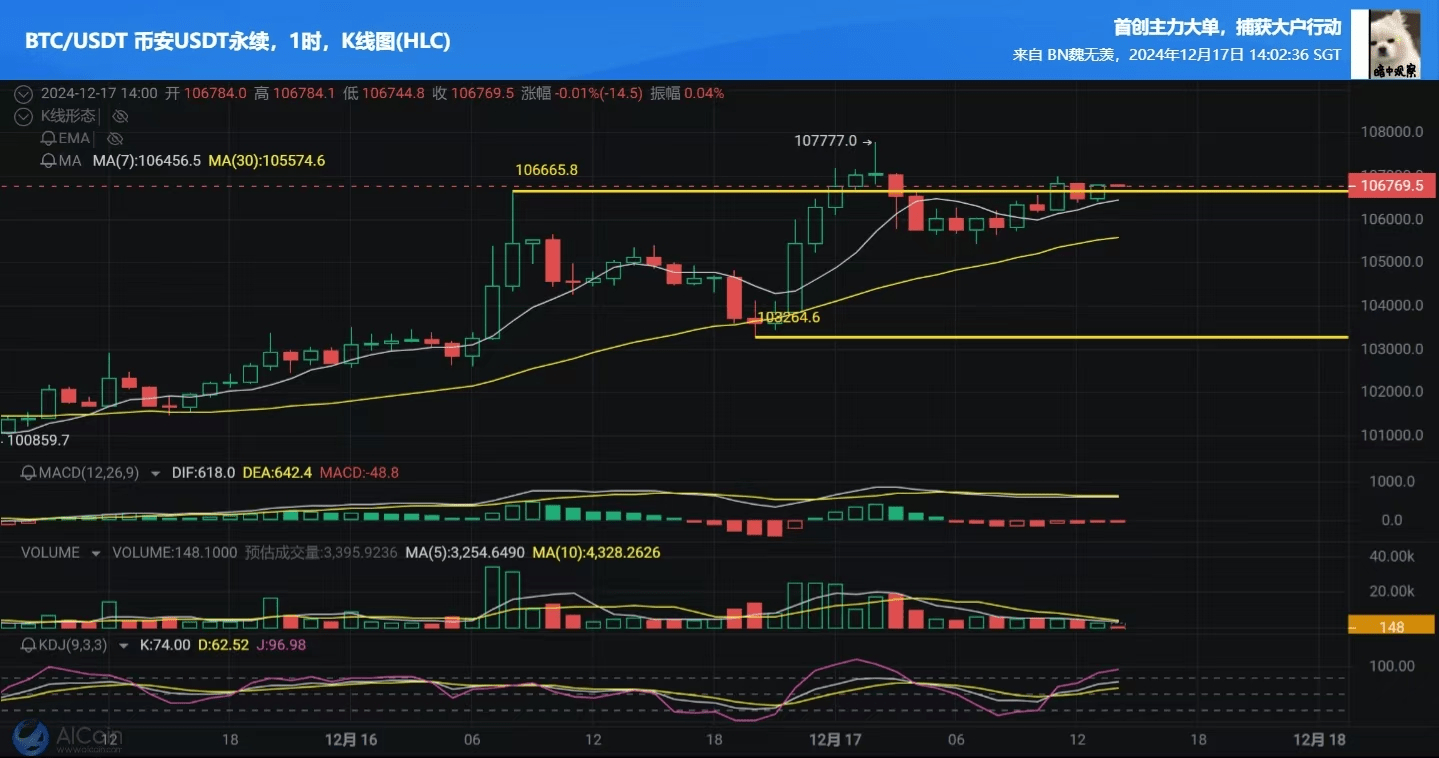This screenshot has width=1439, height=758.
Task: Click the 107777.0 high price marker
Action: tap(826, 141)
